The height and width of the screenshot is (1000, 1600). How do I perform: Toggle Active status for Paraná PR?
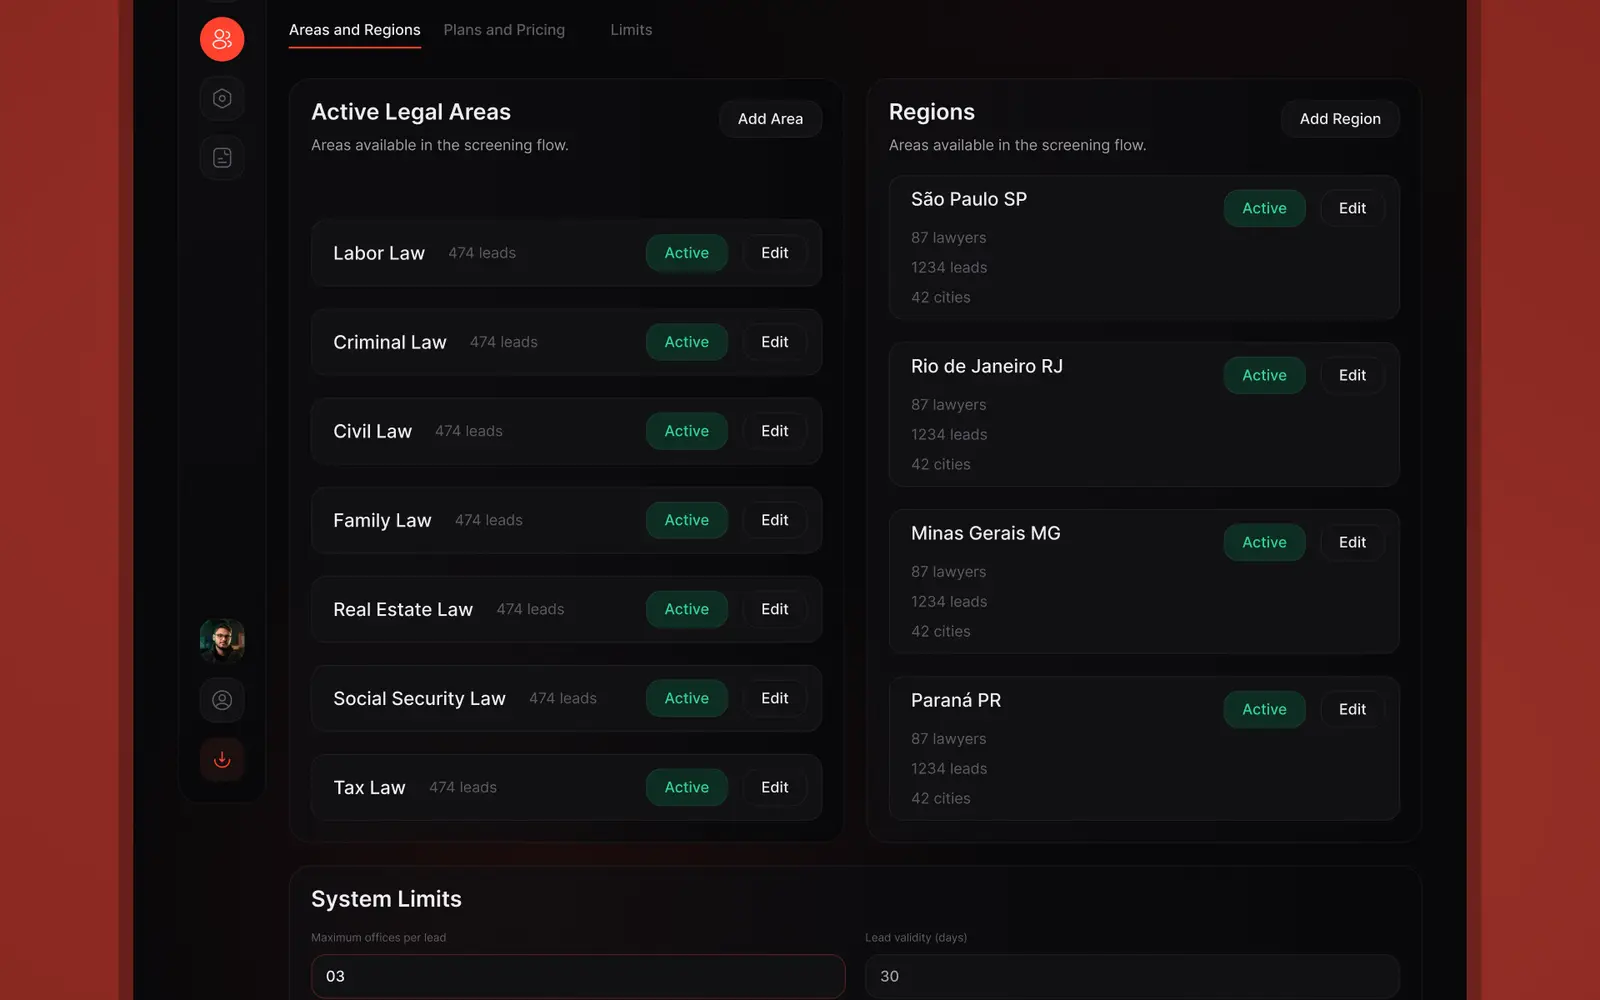point(1265,709)
